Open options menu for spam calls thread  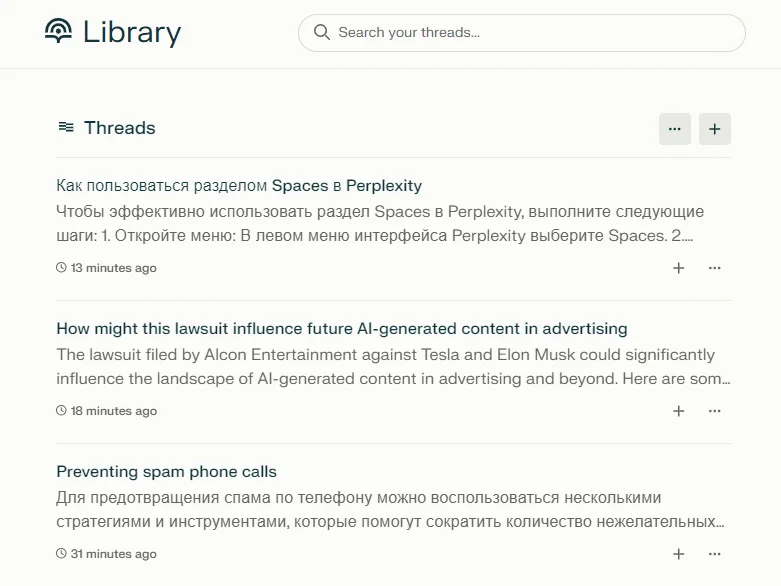715,554
